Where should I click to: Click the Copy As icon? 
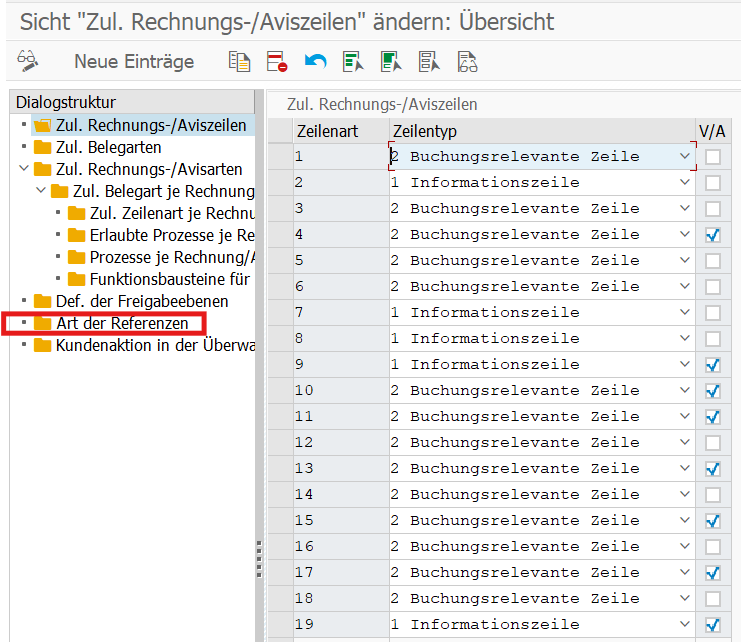point(238,62)
